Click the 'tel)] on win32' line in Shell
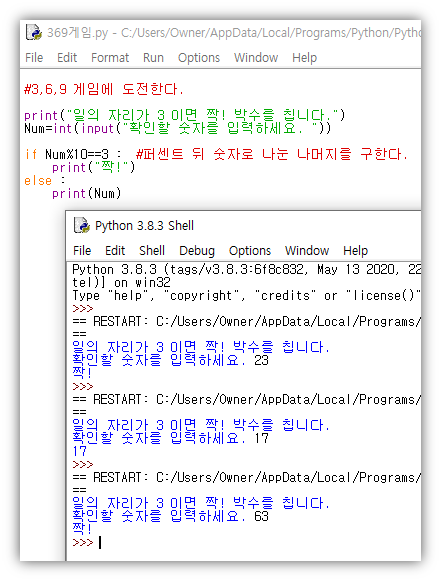This screenshot has width=441, height=581. coord(122,283)
